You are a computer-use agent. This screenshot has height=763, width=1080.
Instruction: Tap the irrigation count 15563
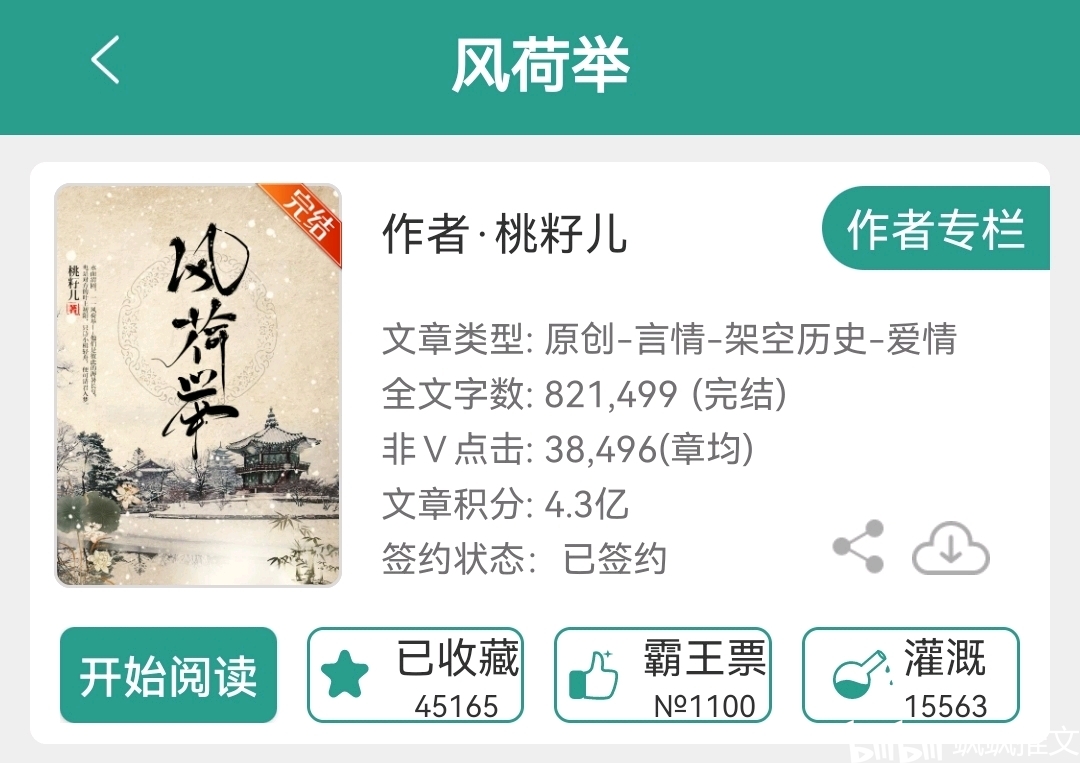tap(946, 706)
